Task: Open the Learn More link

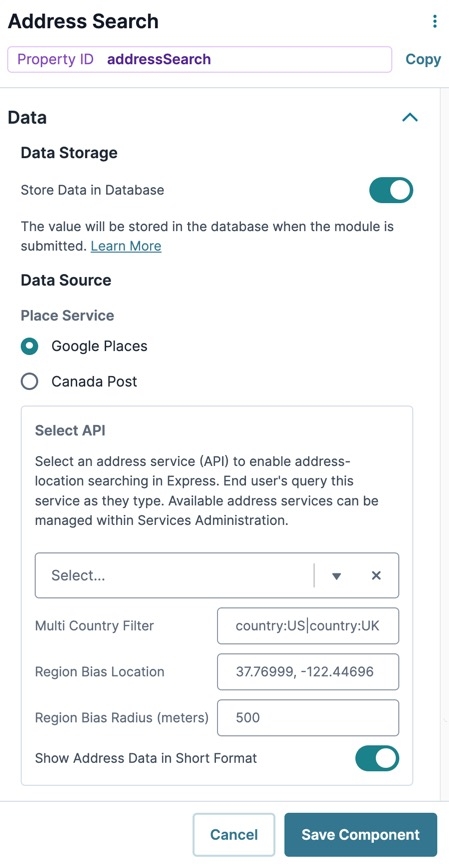Action: click(126, 246)
